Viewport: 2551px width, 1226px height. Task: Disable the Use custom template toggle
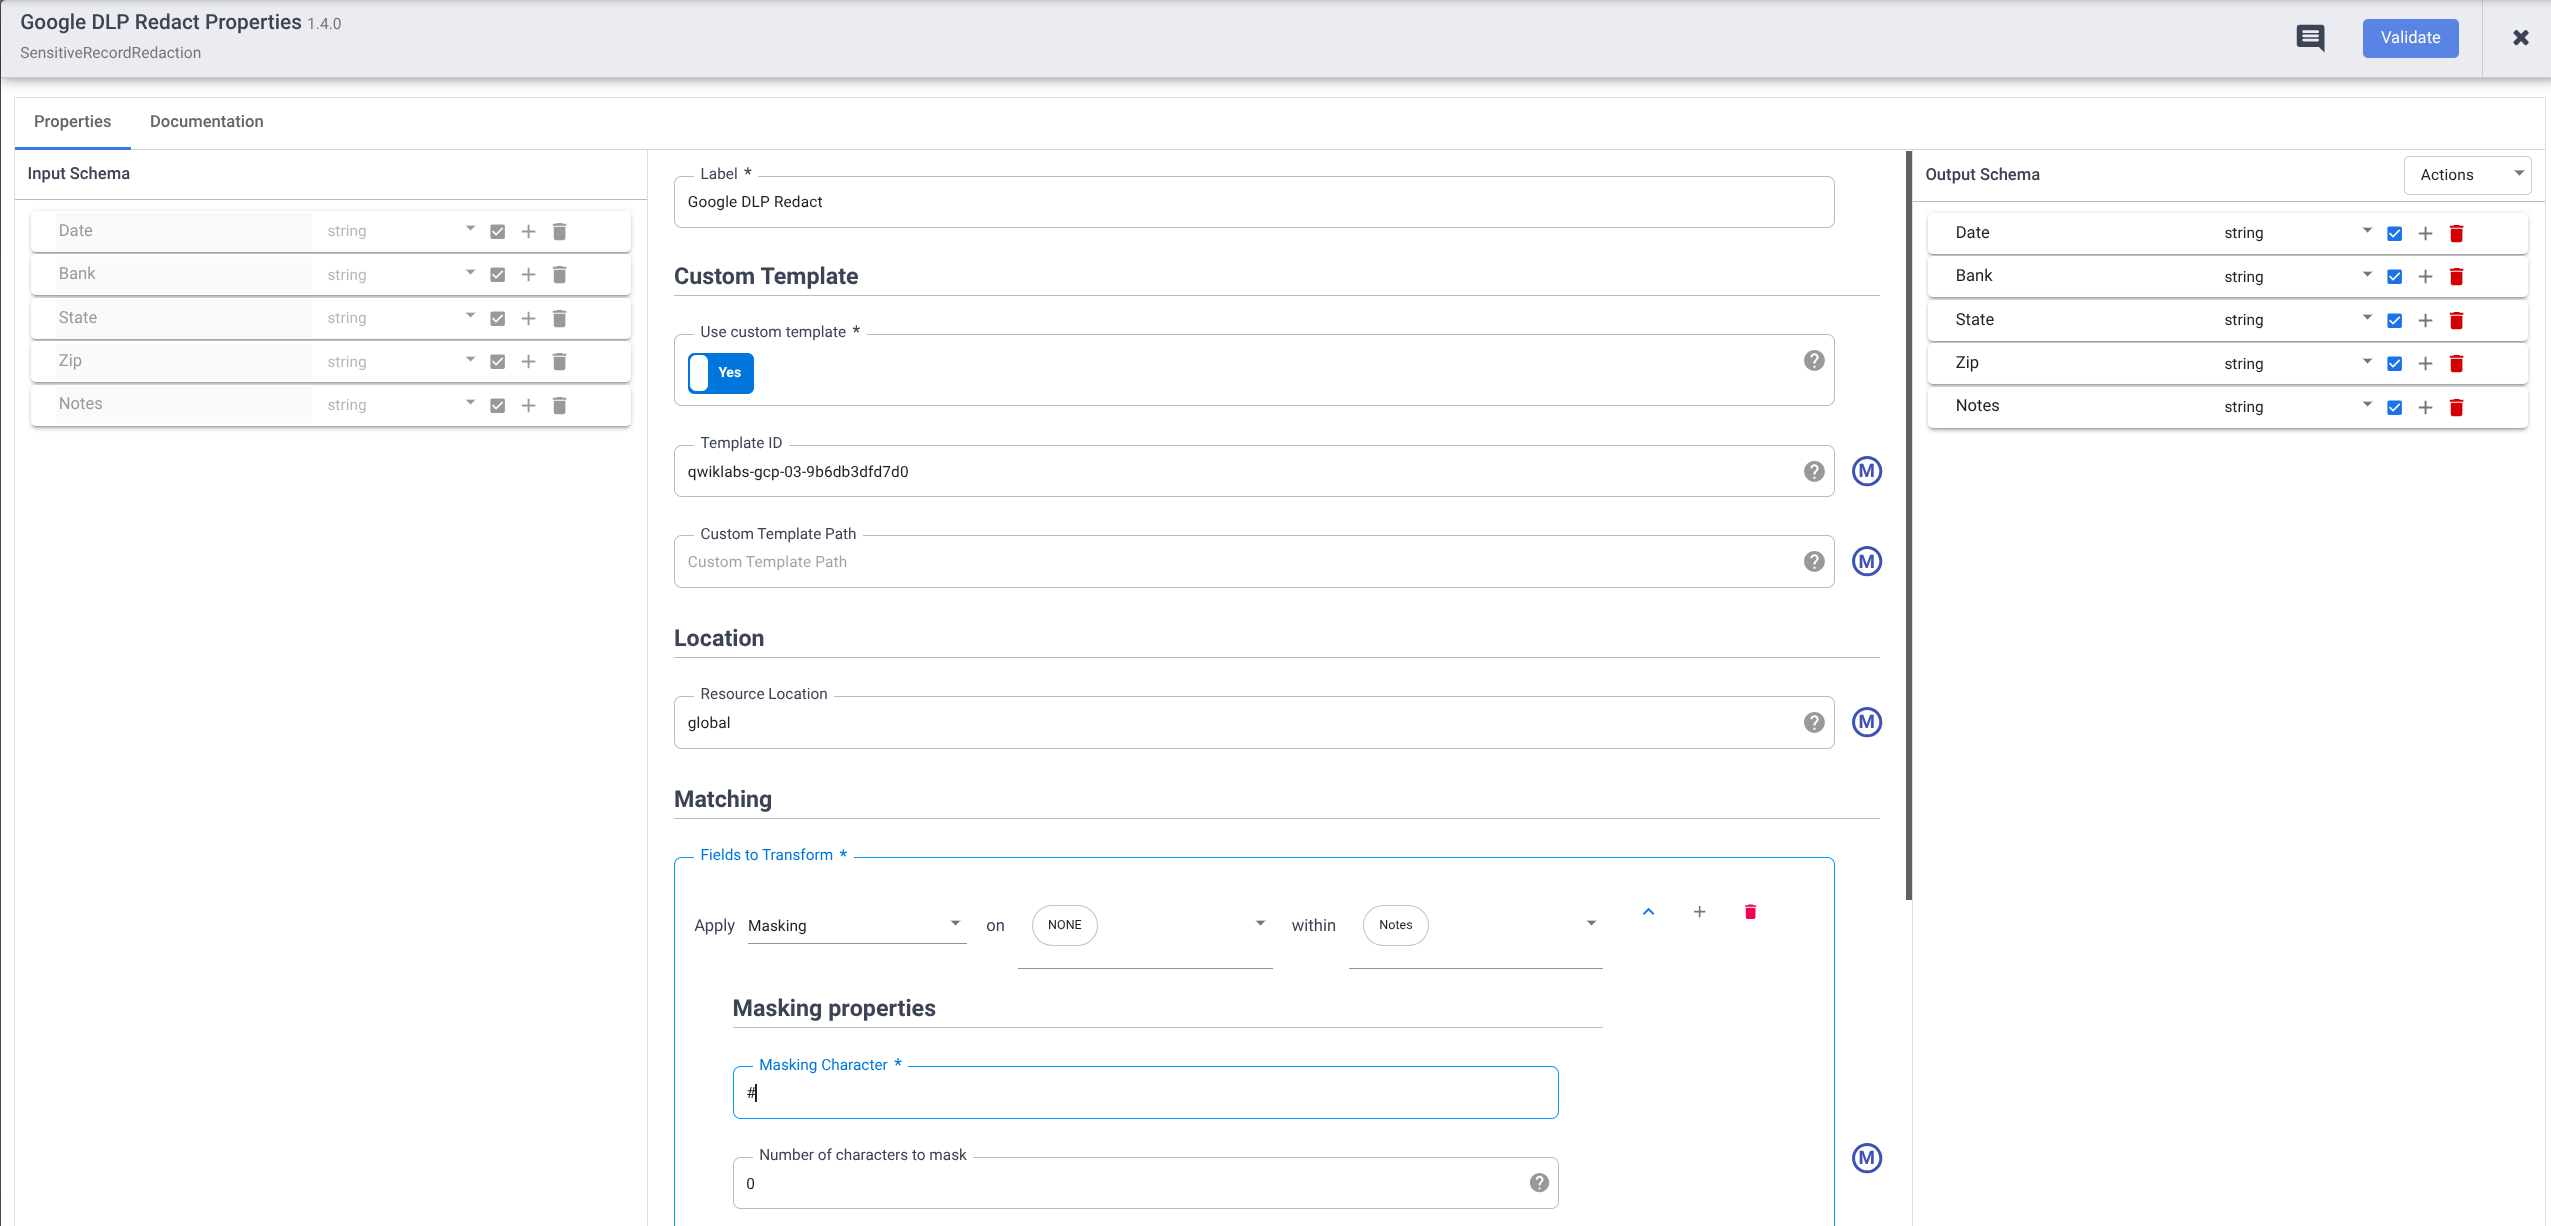point(719,373)
